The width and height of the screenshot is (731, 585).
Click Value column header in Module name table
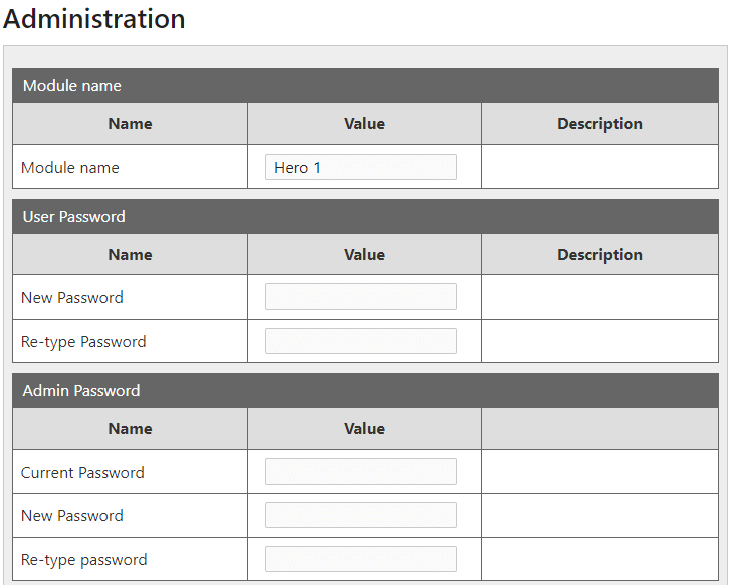[x=364, y=124]
